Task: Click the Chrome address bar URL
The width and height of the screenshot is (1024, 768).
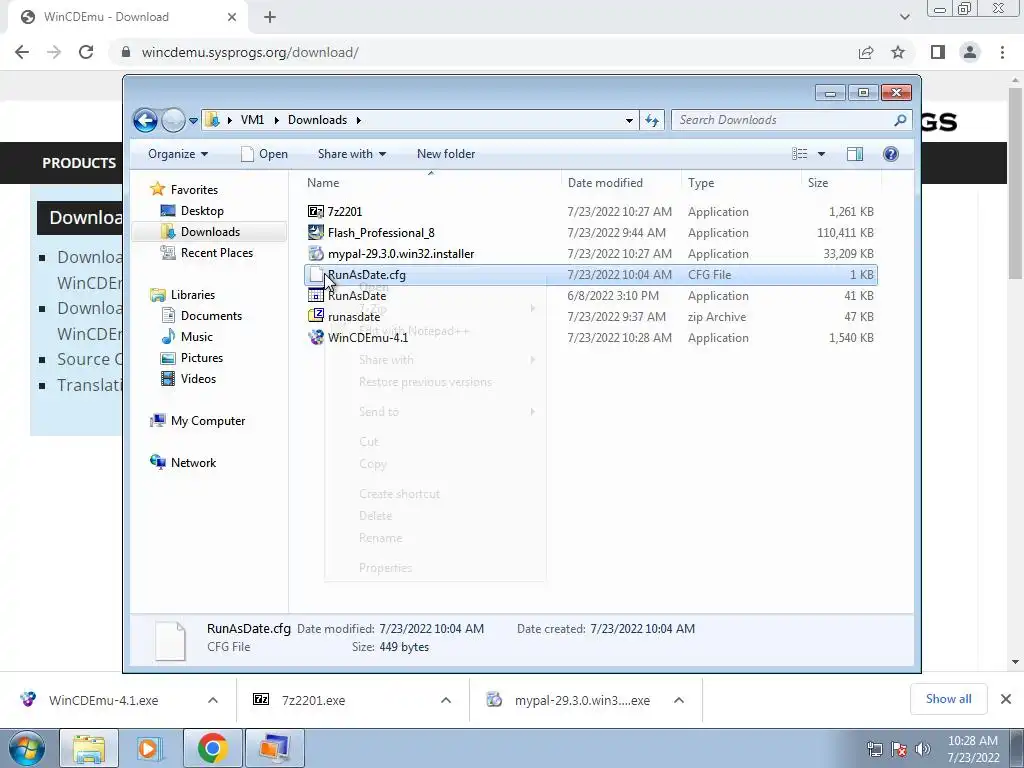Action: pos(249,52)
